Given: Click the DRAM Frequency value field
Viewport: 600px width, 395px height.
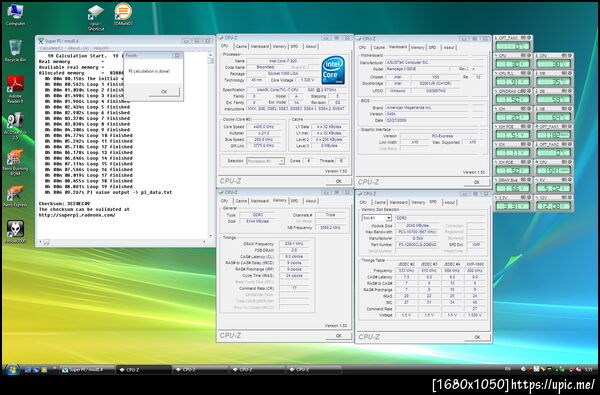Looking at the screenshot, I should click(x=294, y=244).
